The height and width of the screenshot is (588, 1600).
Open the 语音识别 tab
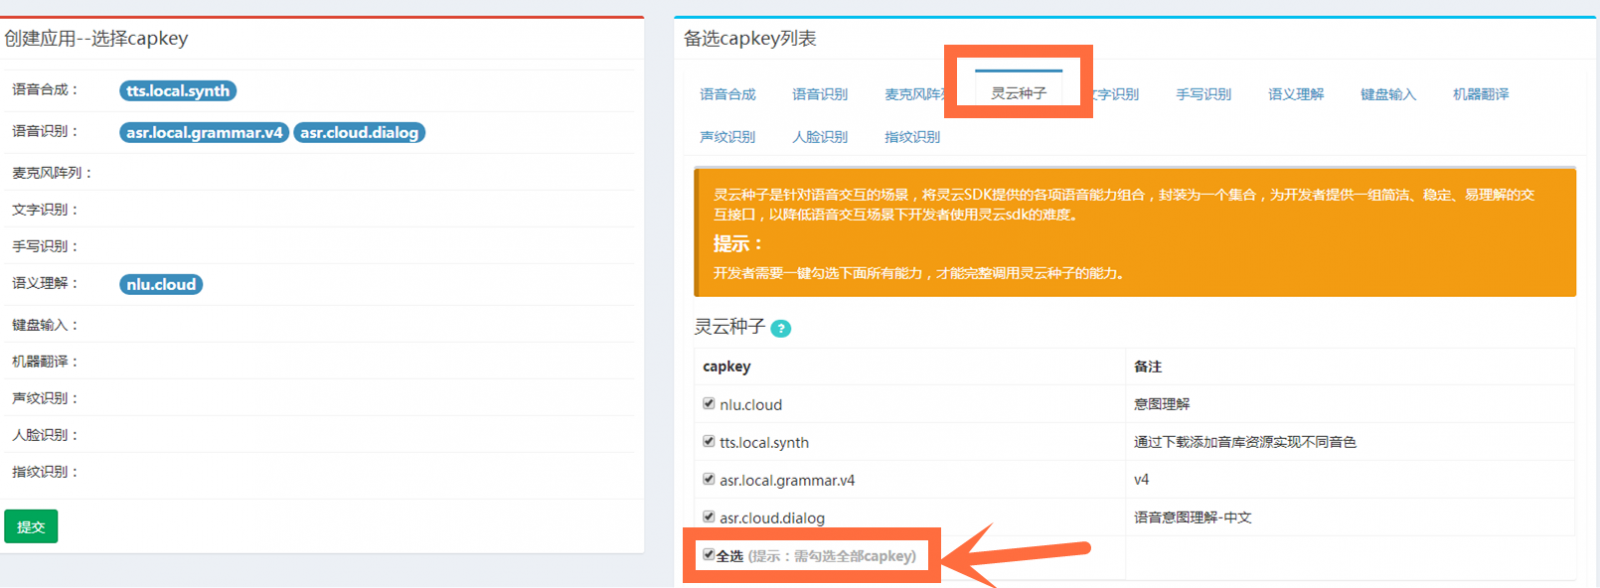[820, 95]
